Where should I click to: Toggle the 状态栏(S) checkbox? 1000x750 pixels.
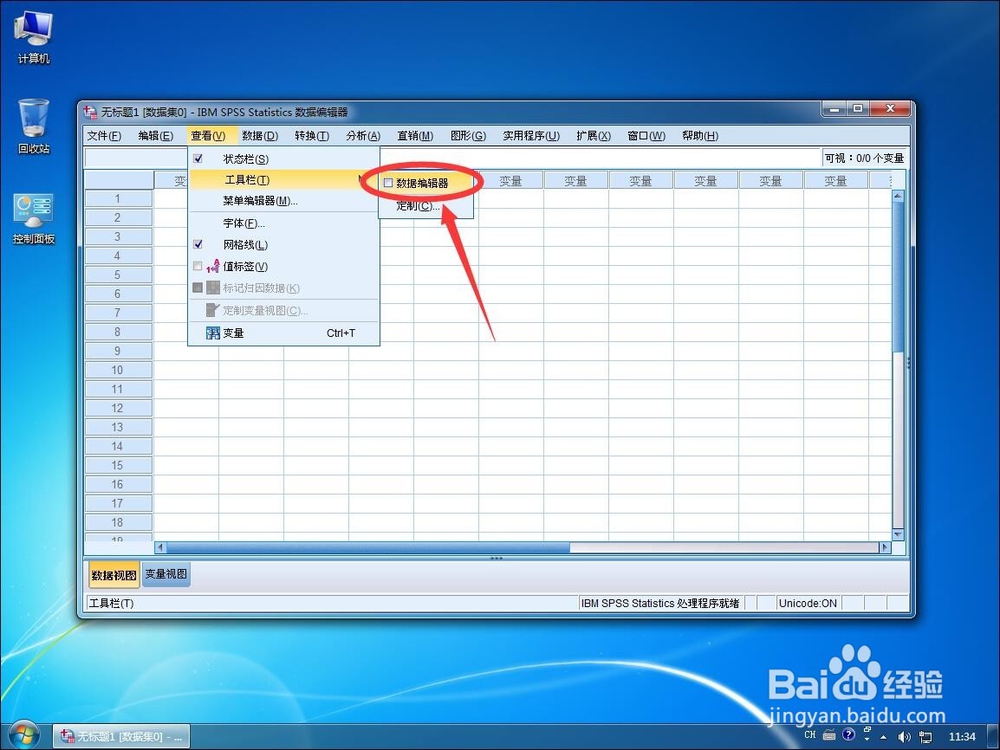pyautogui.click(x=198, y=159)
